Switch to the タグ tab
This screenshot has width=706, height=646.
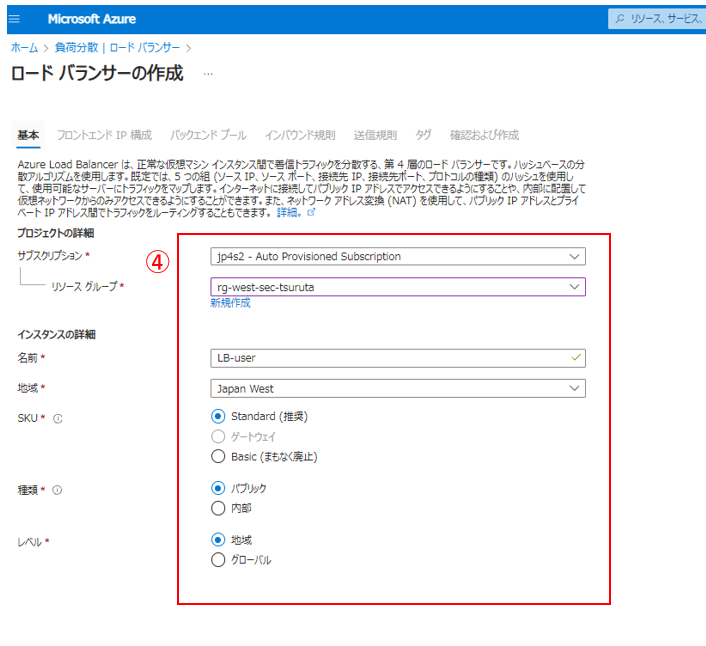coord(423,135)
